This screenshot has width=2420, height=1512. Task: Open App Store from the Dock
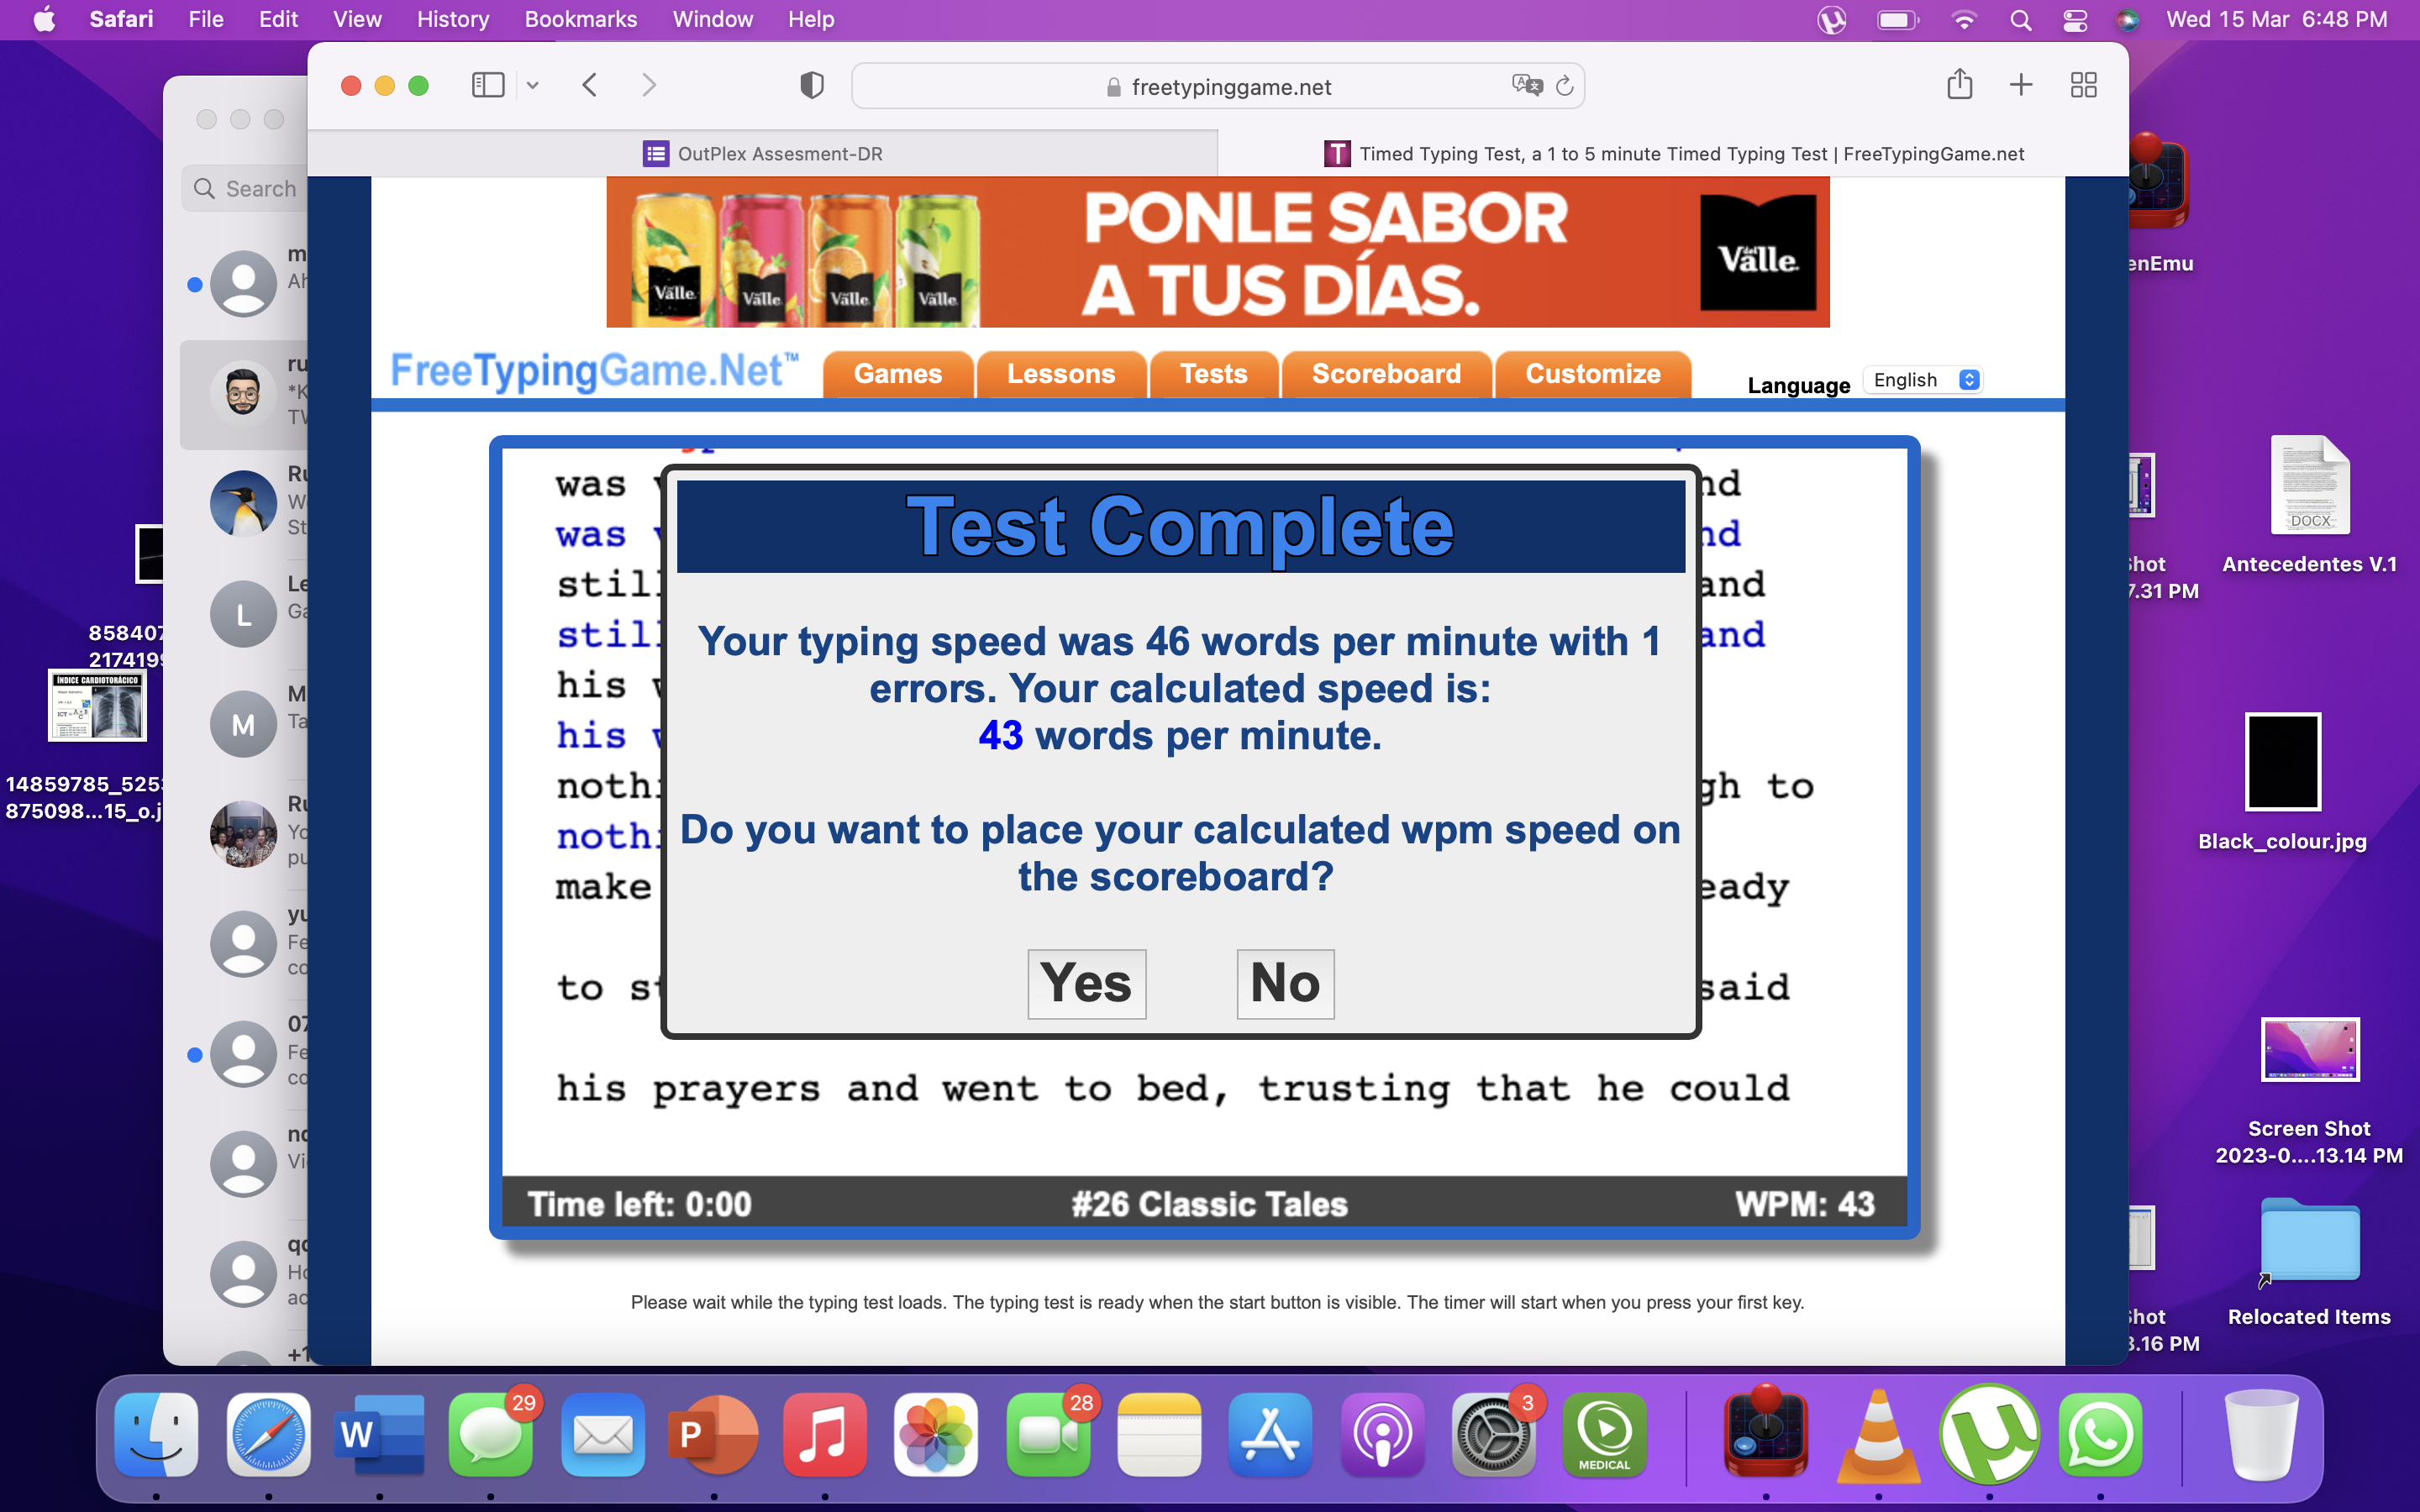1270,1434
